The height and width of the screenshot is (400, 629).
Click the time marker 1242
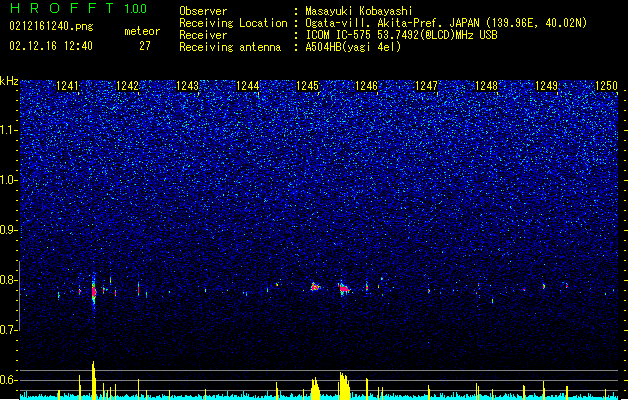tap(127, 86)
